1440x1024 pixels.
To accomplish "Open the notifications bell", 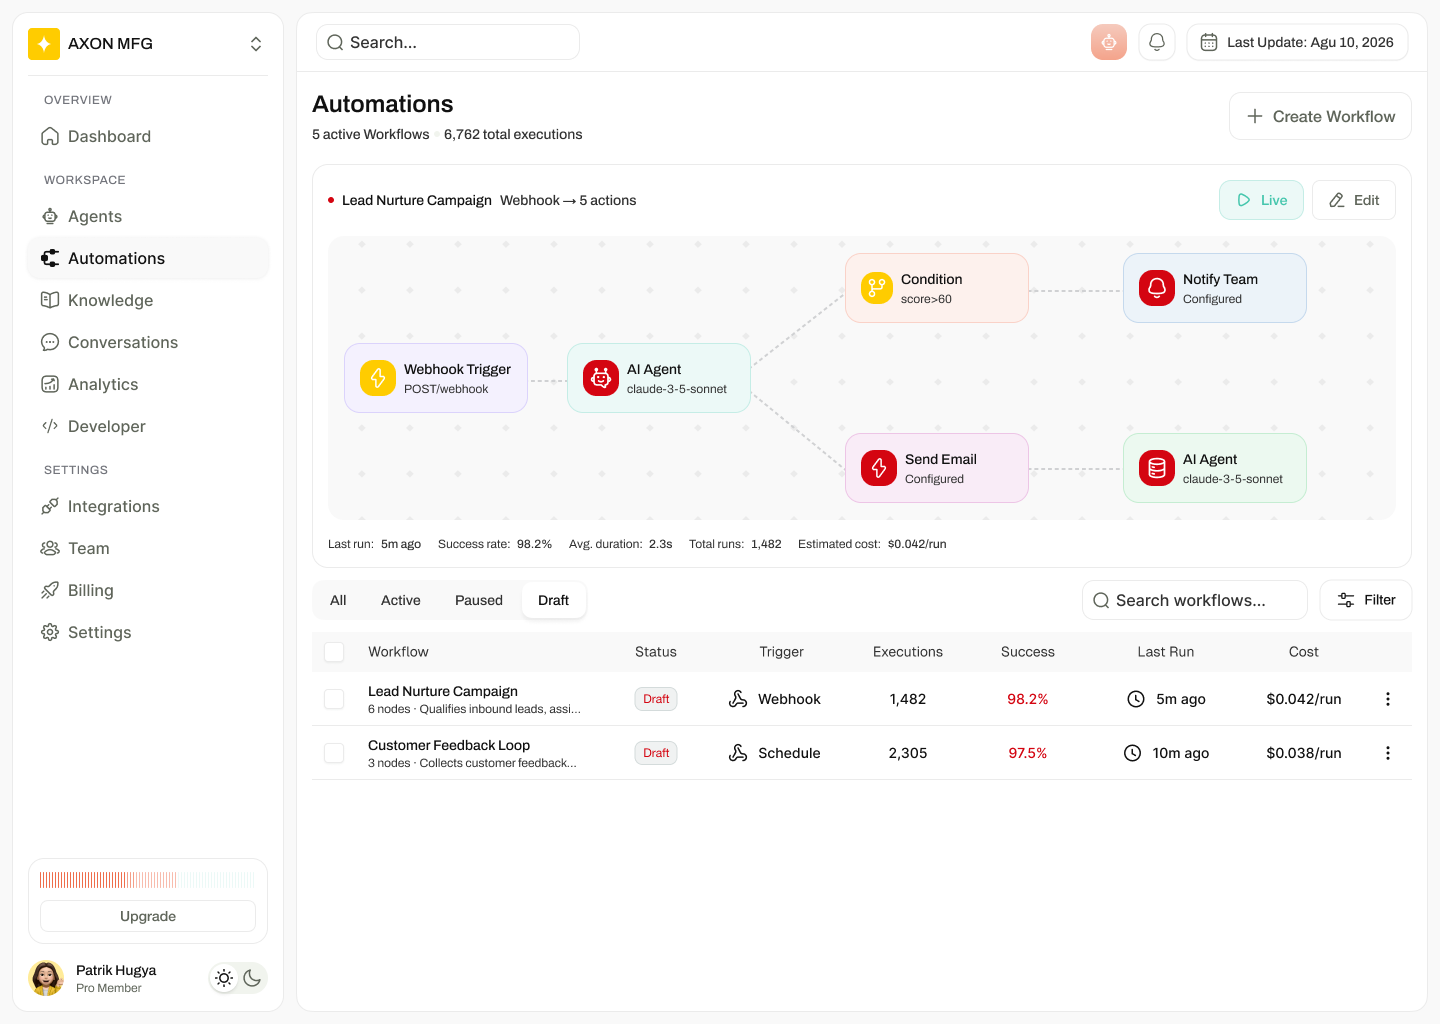I will [1157, 42].
